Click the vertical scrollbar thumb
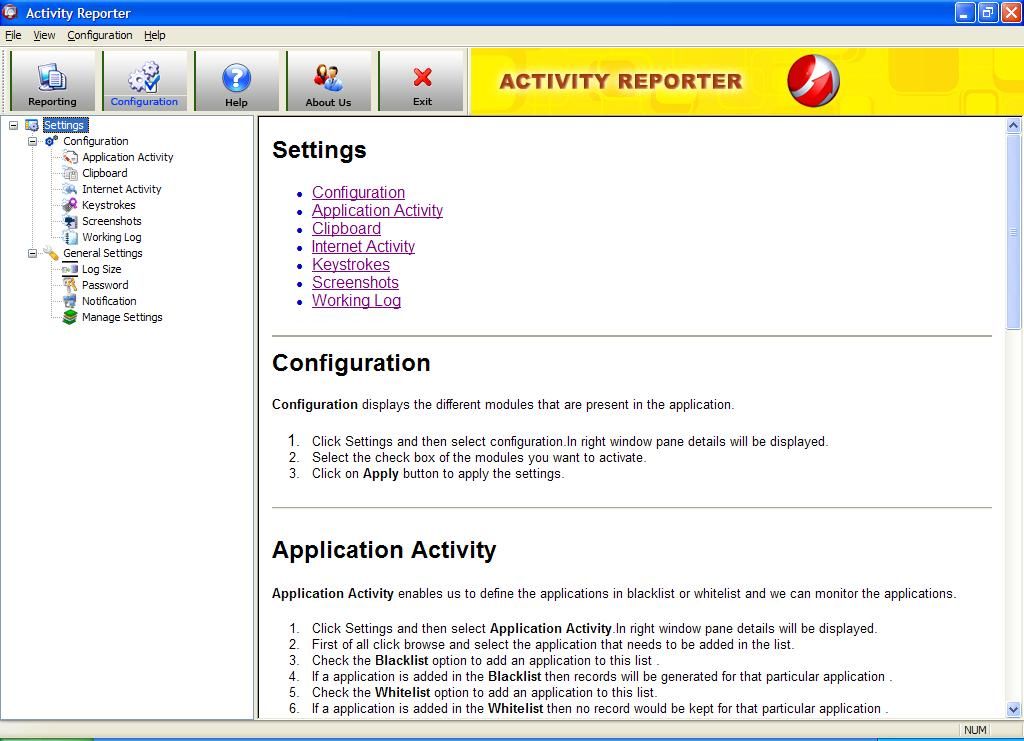Image resolution: width=1024 pixels, height=741 pixels. [x=1014, y=232]
